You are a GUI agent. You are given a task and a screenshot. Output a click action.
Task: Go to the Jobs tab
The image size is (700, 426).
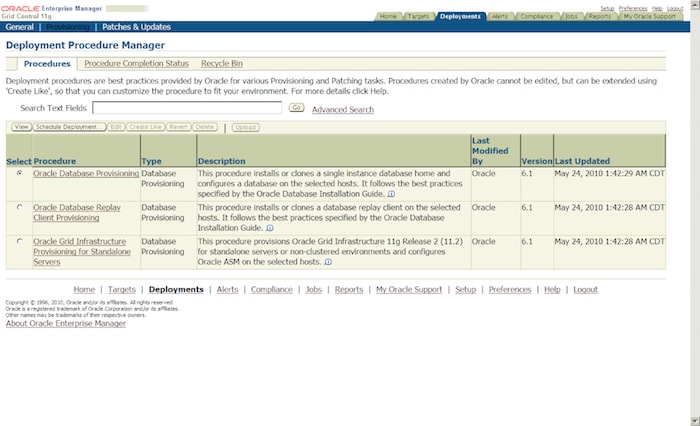tap(571, 17)
